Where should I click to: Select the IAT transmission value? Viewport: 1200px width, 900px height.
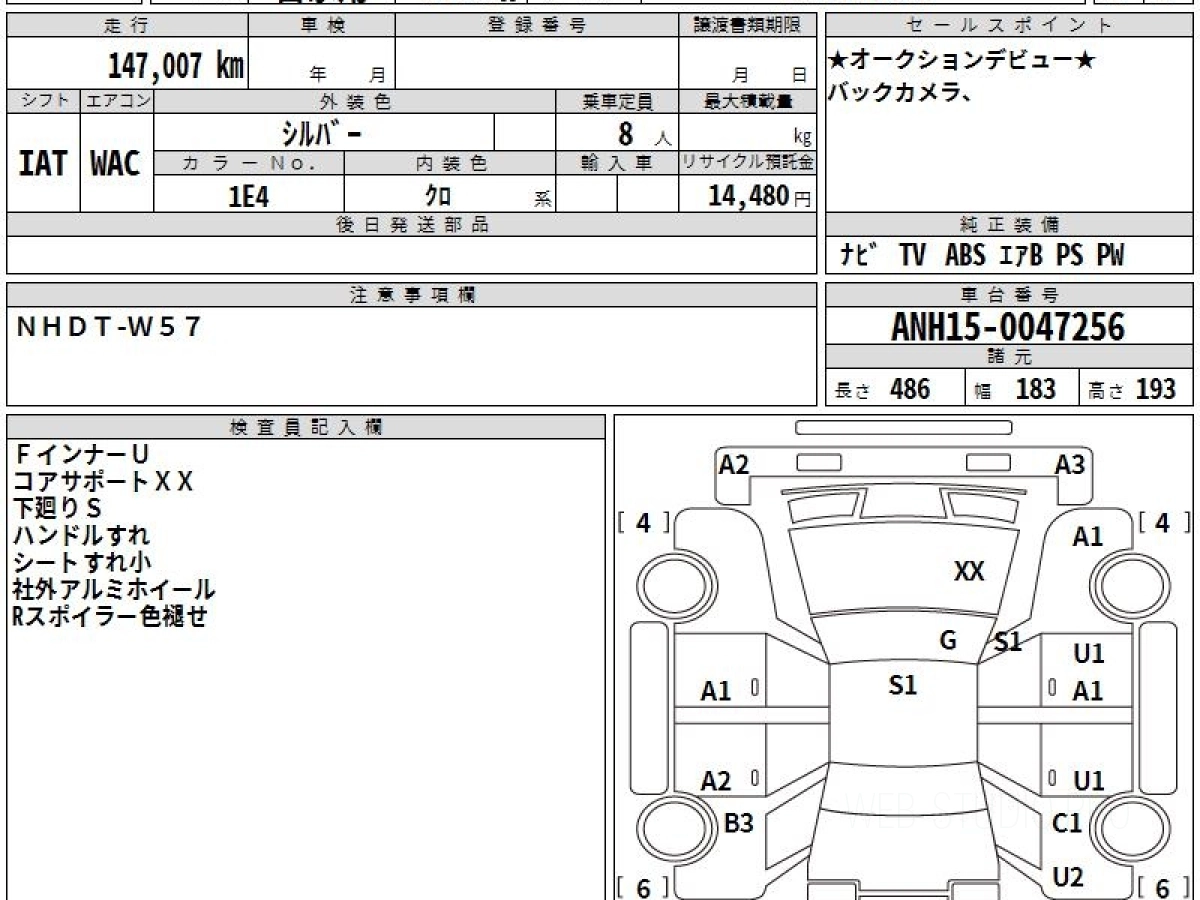pyautogui.click(x=43, y=164)
